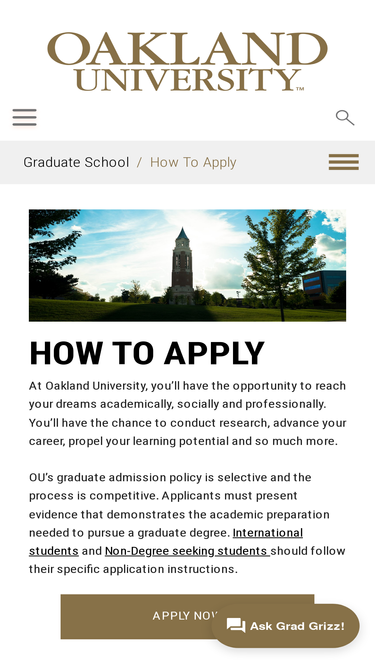Select How To Apply breadcrumb
Image resolution: width=375 pixels, height=667 pixels.
pyautogui.click(x=193, y=162)
